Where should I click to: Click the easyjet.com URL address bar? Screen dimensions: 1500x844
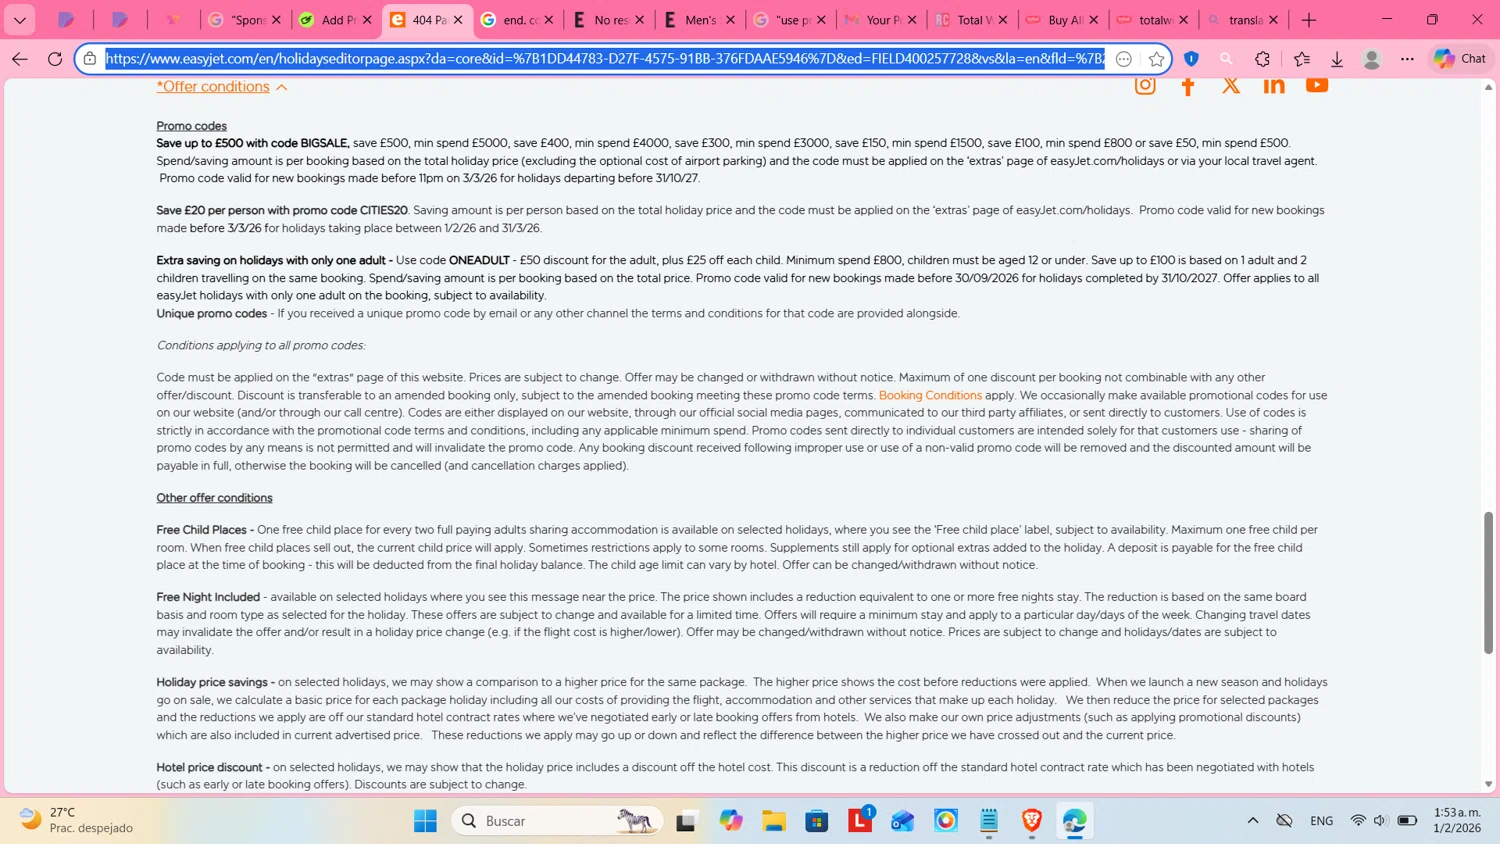(x=605, y=59)
